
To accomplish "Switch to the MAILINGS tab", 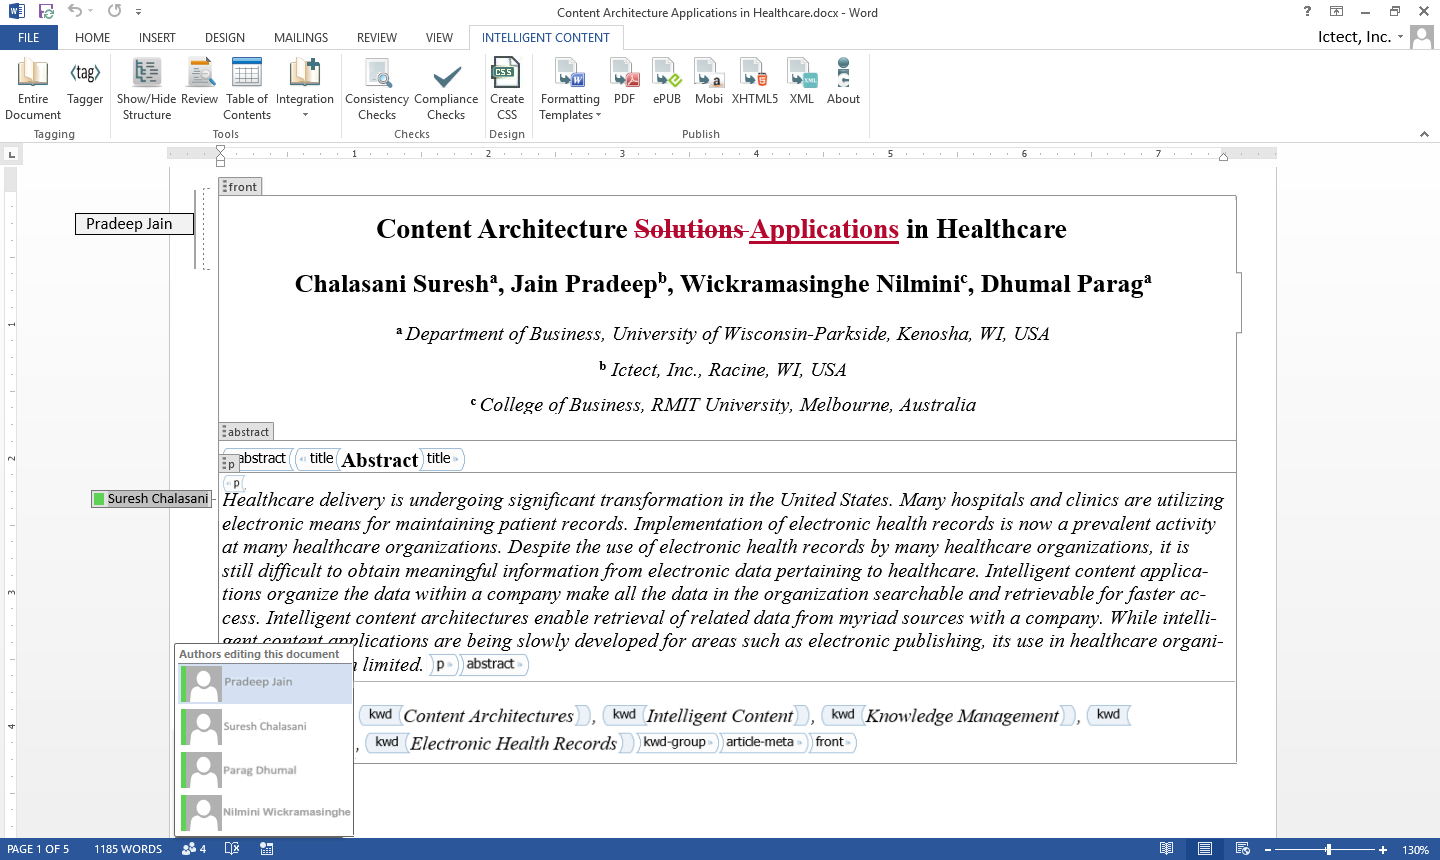I will pos(301,38).
